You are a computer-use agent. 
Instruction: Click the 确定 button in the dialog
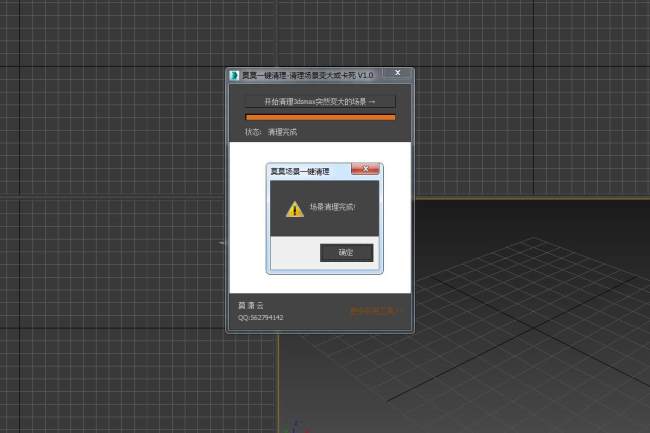346,253
